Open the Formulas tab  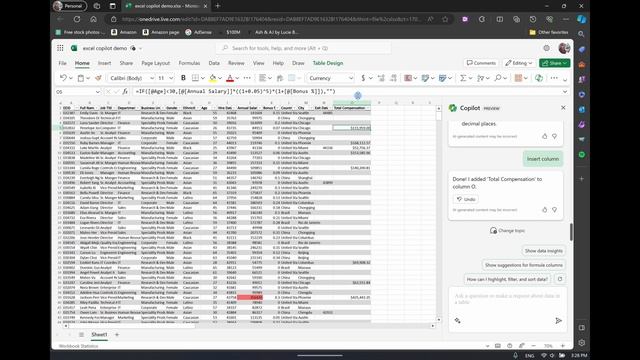(x=189, y=63)
